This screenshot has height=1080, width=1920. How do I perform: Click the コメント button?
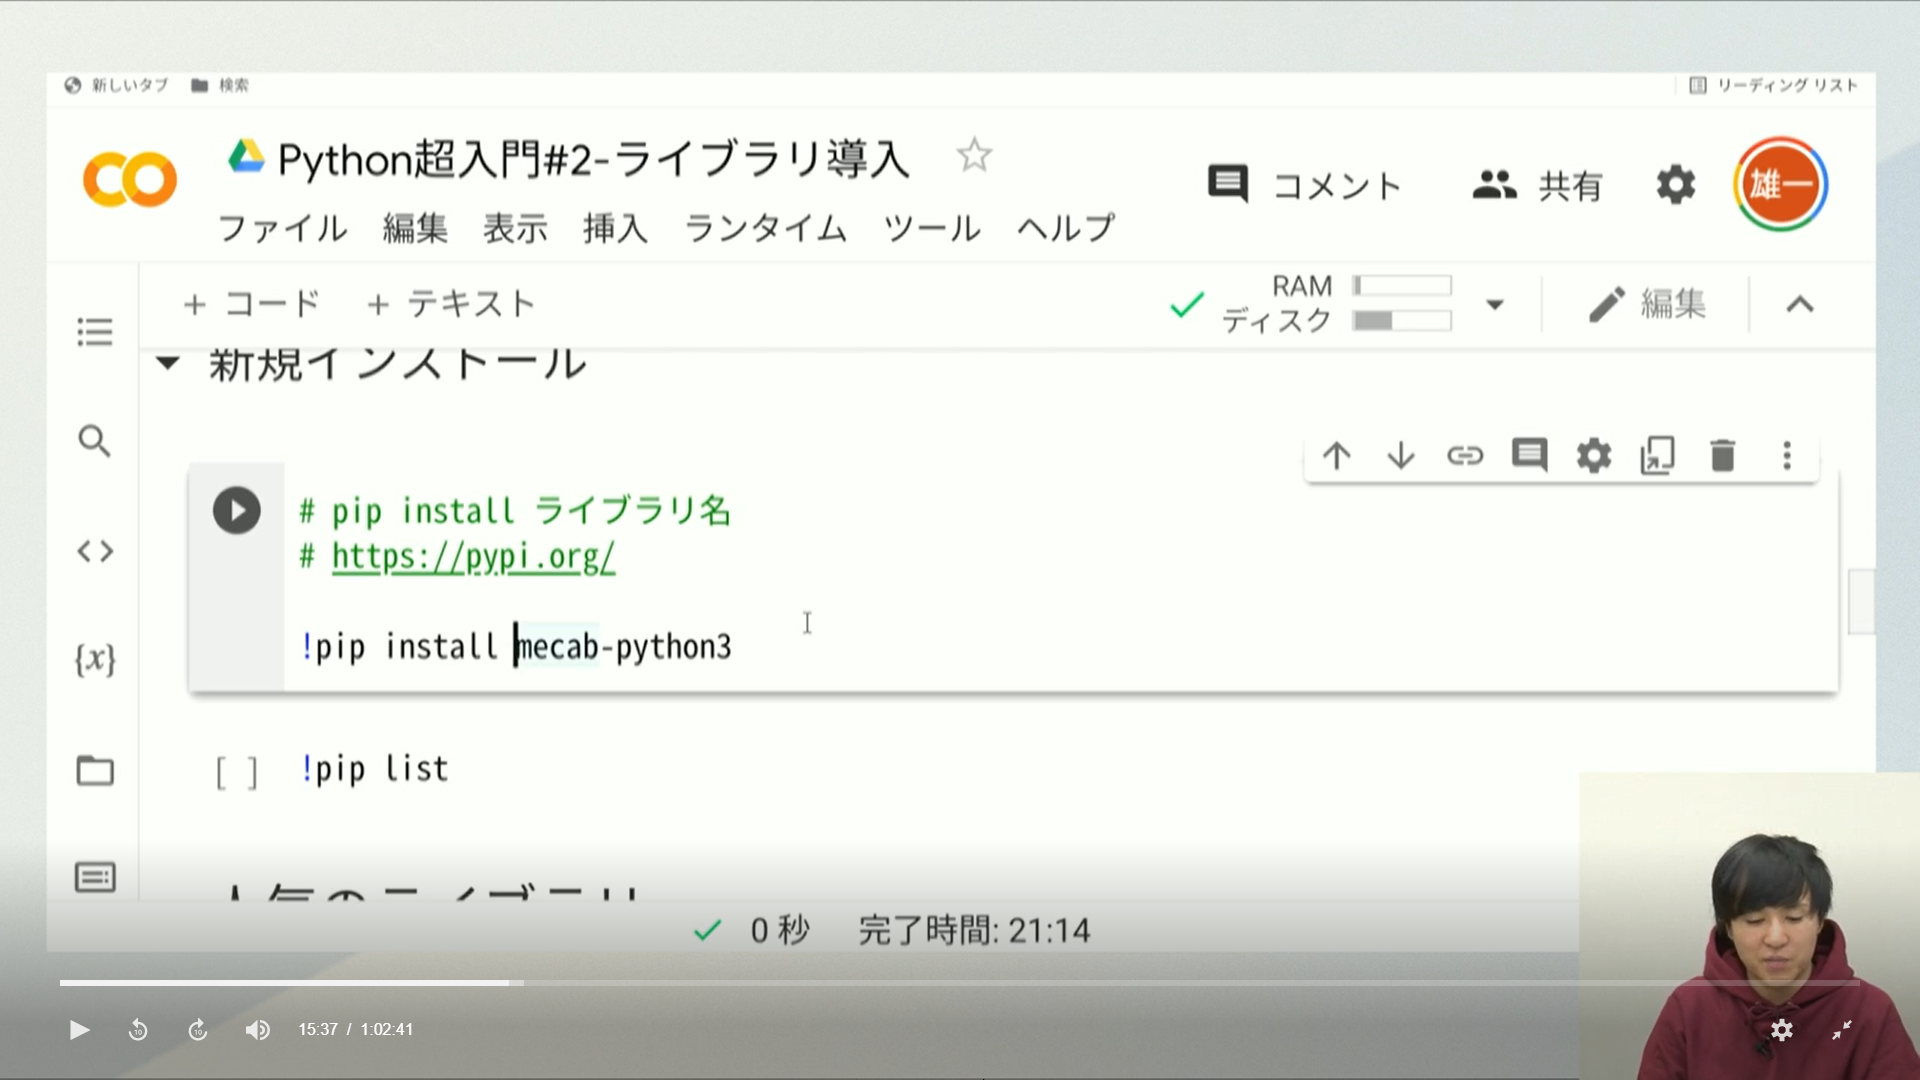[x=1305, y=185]
